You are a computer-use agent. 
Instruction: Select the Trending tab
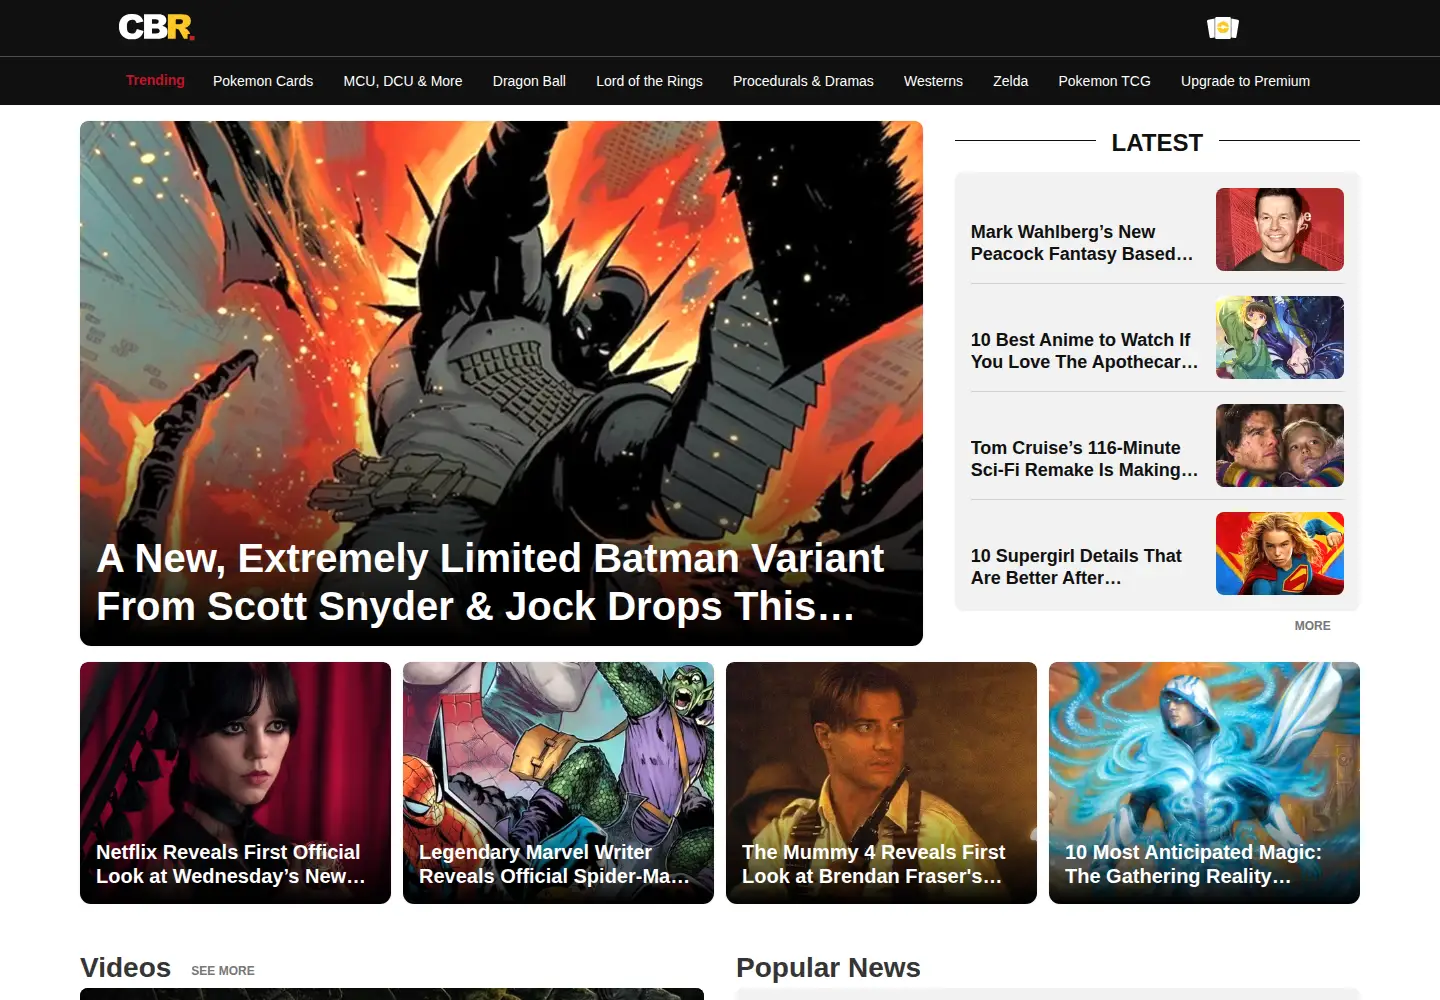(x=155, y=80)
